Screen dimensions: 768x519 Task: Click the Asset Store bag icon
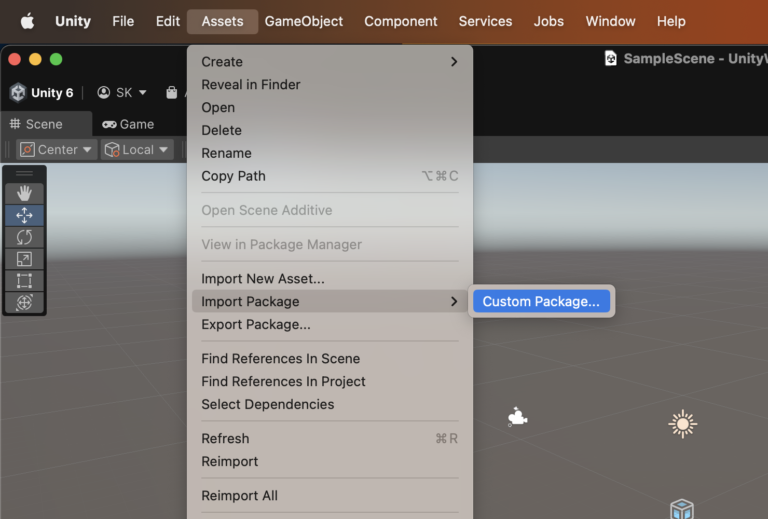click(173, 93)
